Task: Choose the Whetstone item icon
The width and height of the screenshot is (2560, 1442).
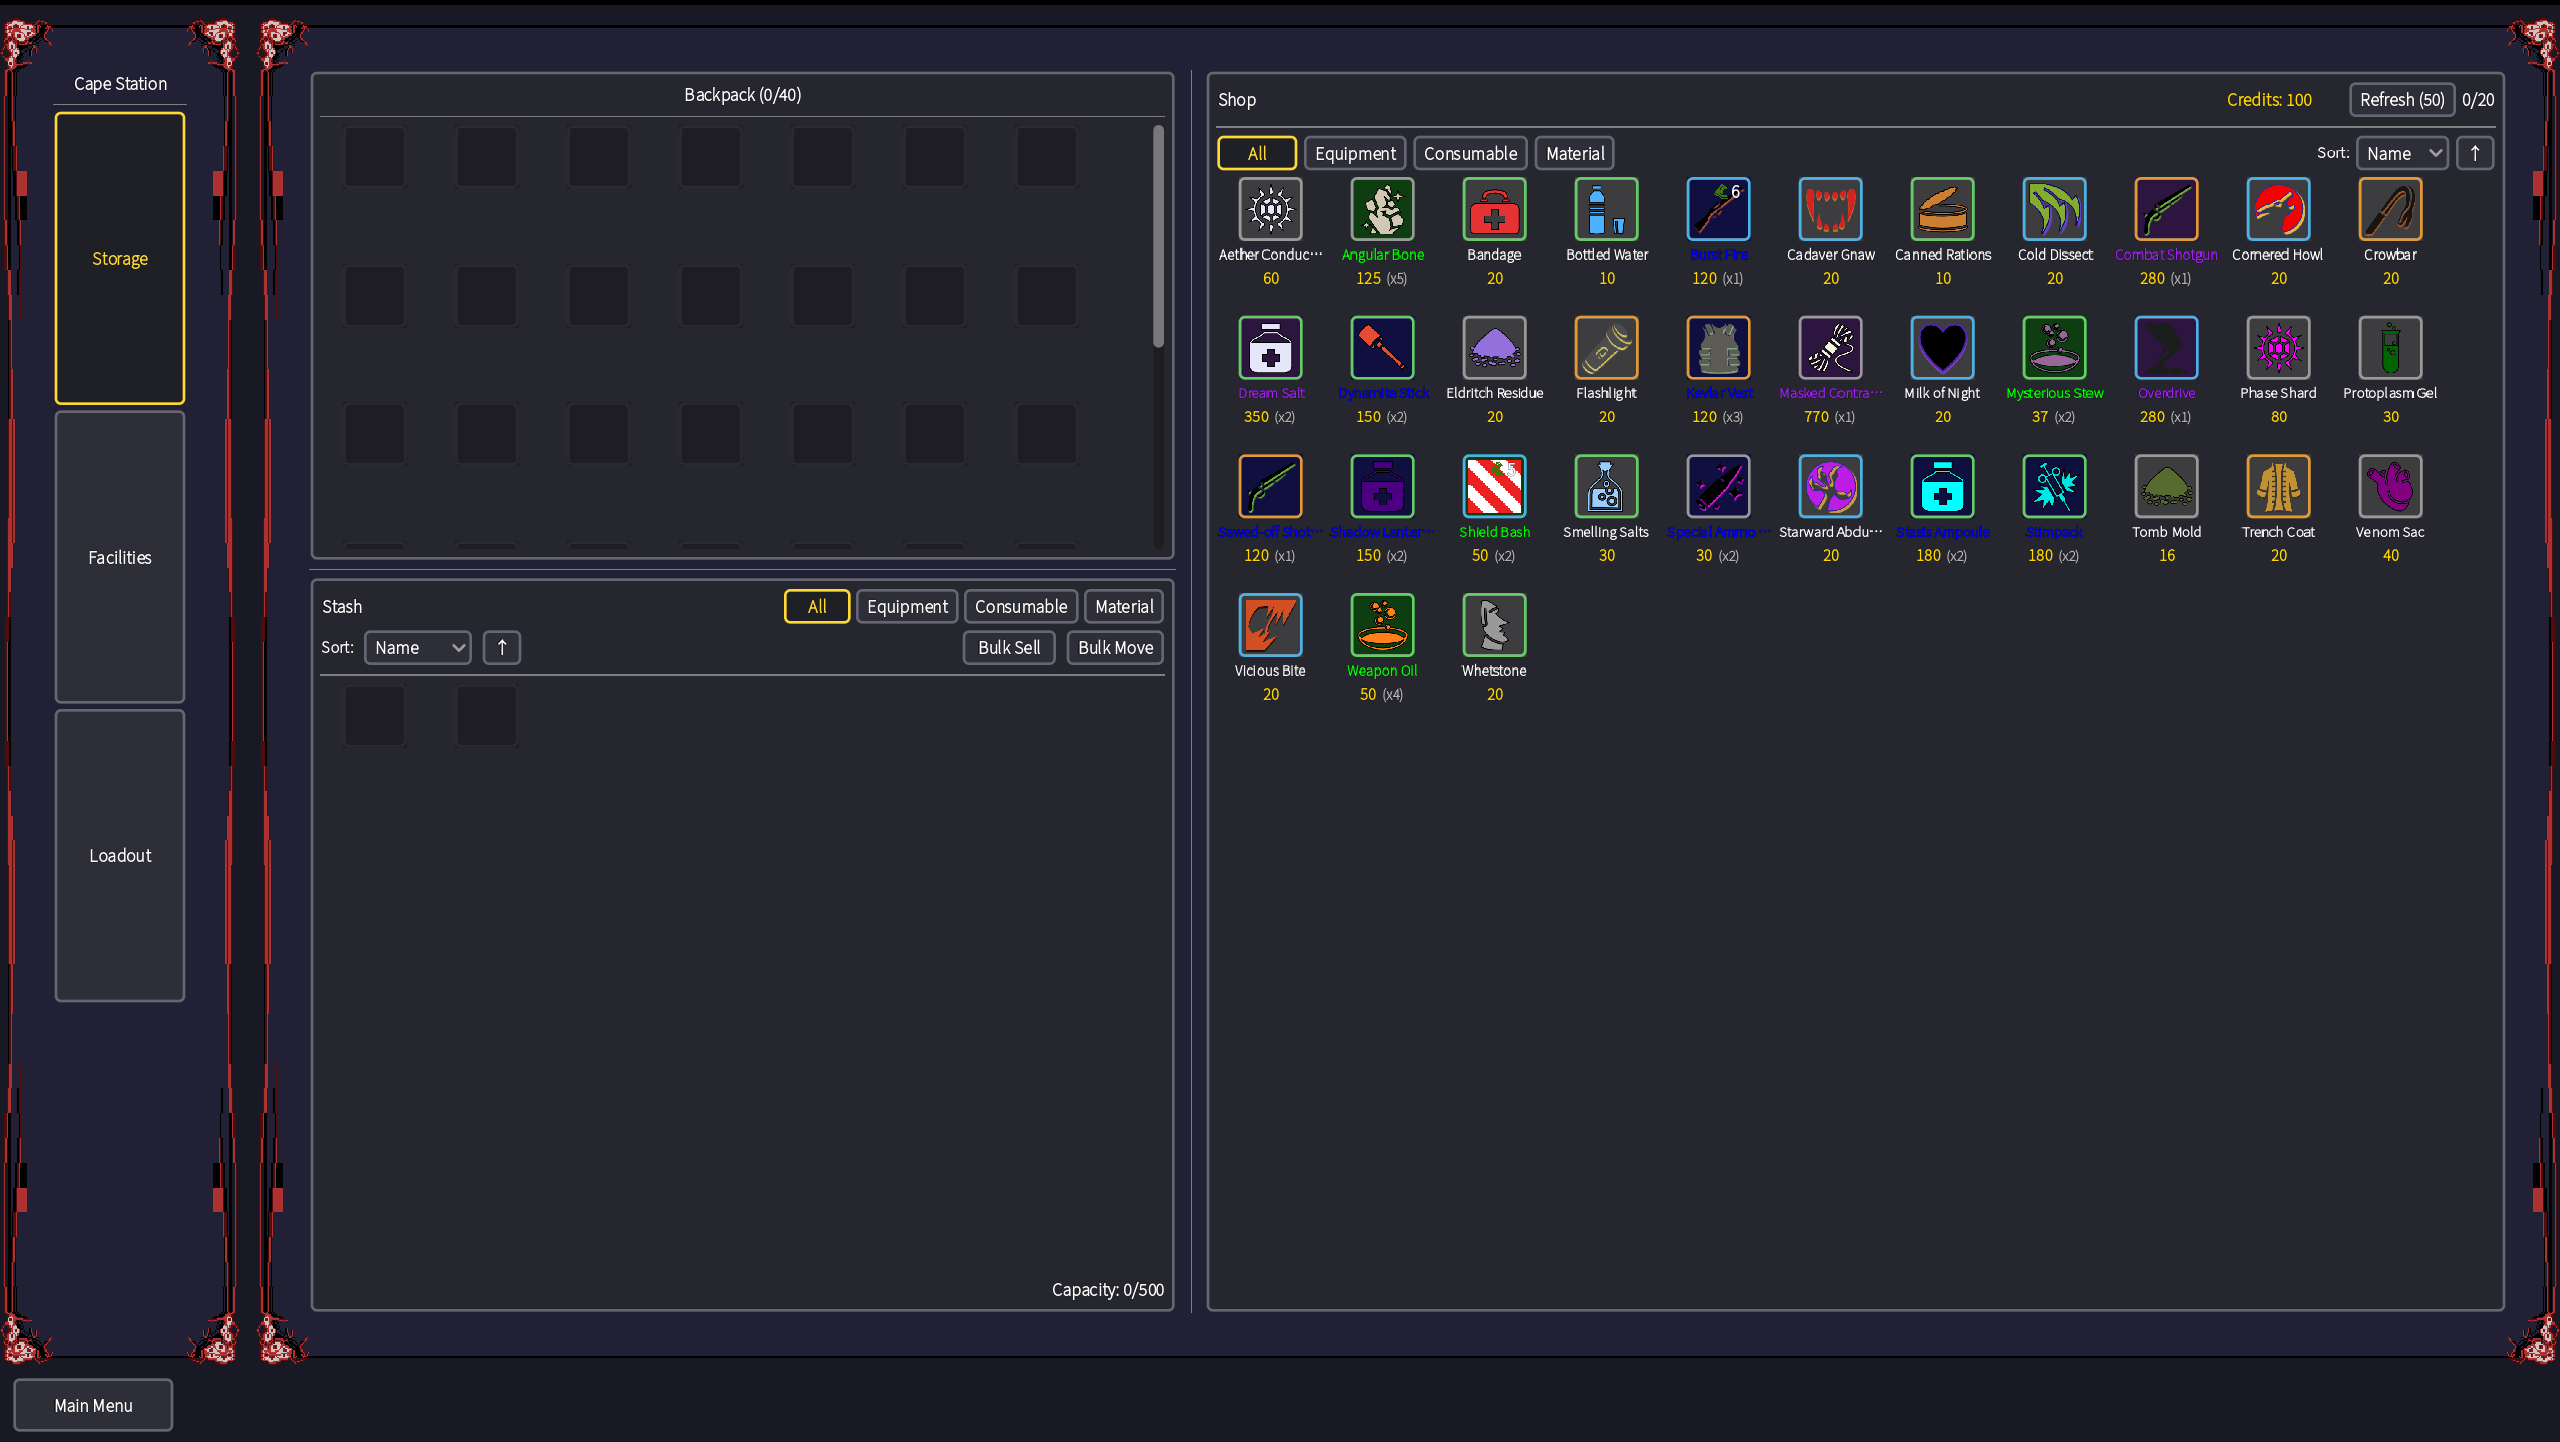Action: [x=1494, y=626]
